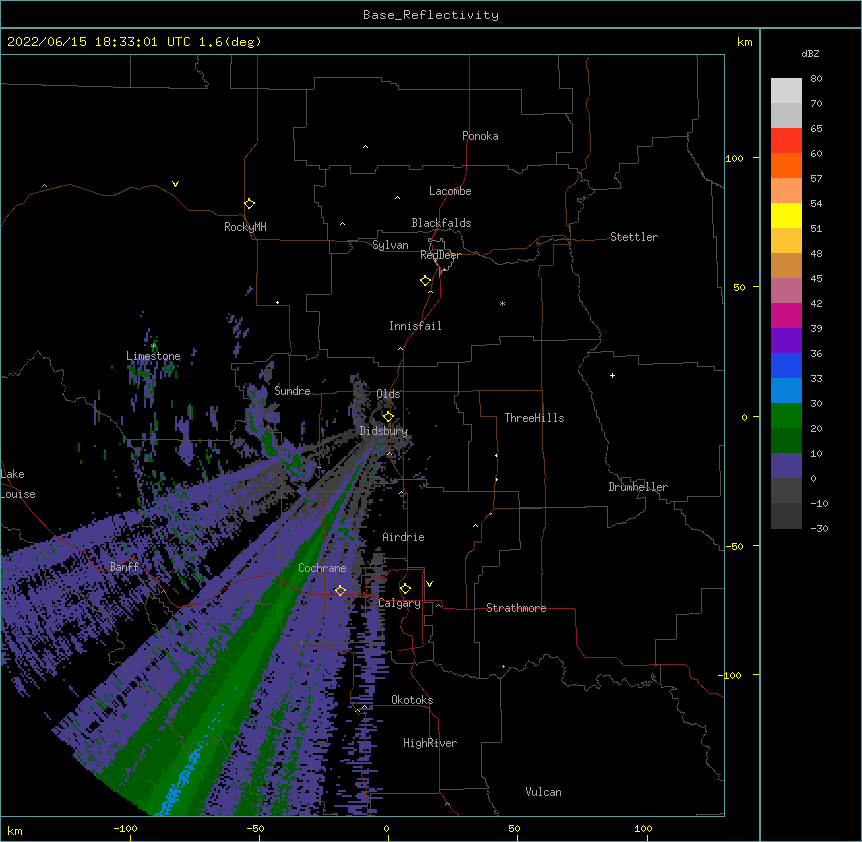
Task: Select the Stettler city label
Action: (x=634, y=237)
